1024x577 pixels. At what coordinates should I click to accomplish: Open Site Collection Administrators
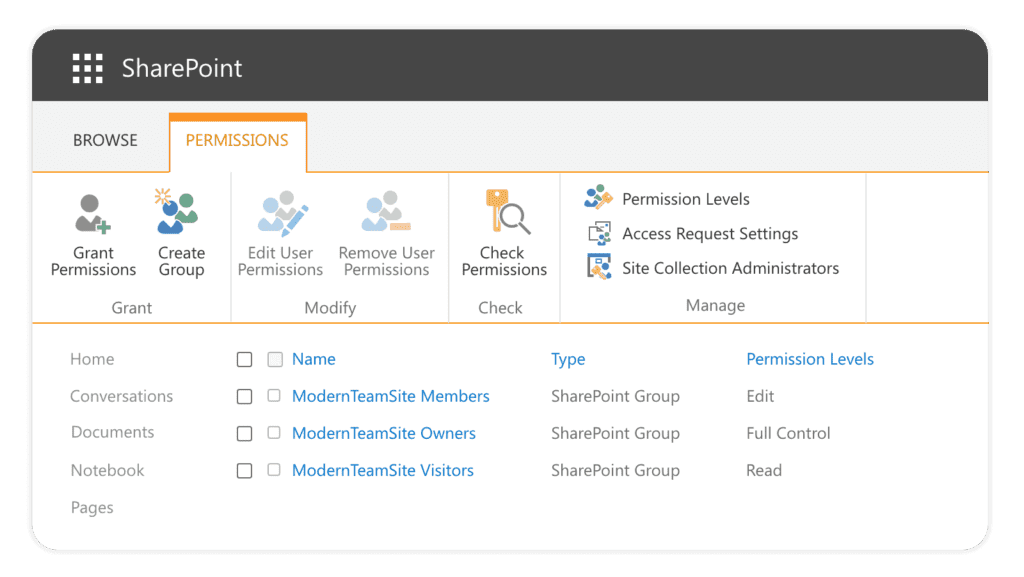730,268
